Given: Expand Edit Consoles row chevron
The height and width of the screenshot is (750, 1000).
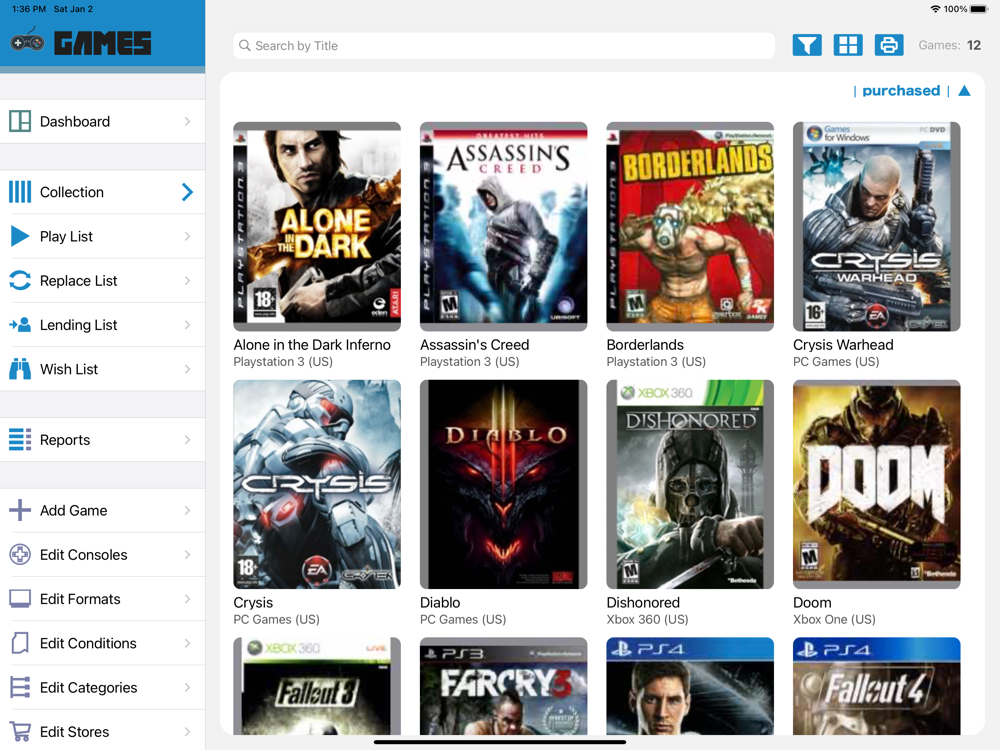Looking at the screenshot, I should (x=188, y=554).
